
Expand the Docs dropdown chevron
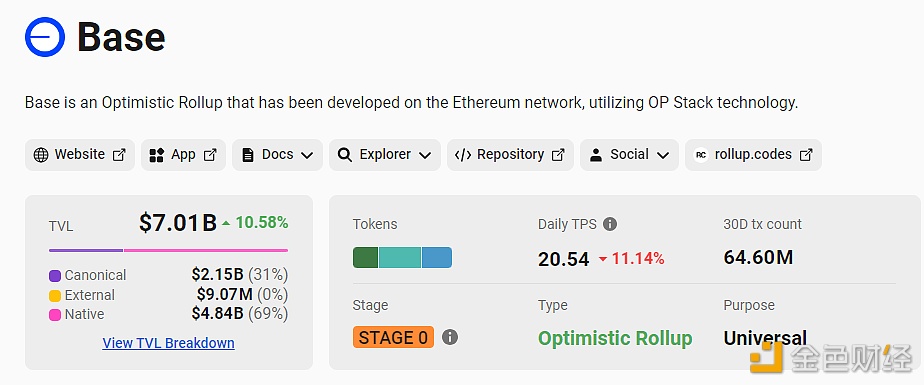click(x=307, y=156)
